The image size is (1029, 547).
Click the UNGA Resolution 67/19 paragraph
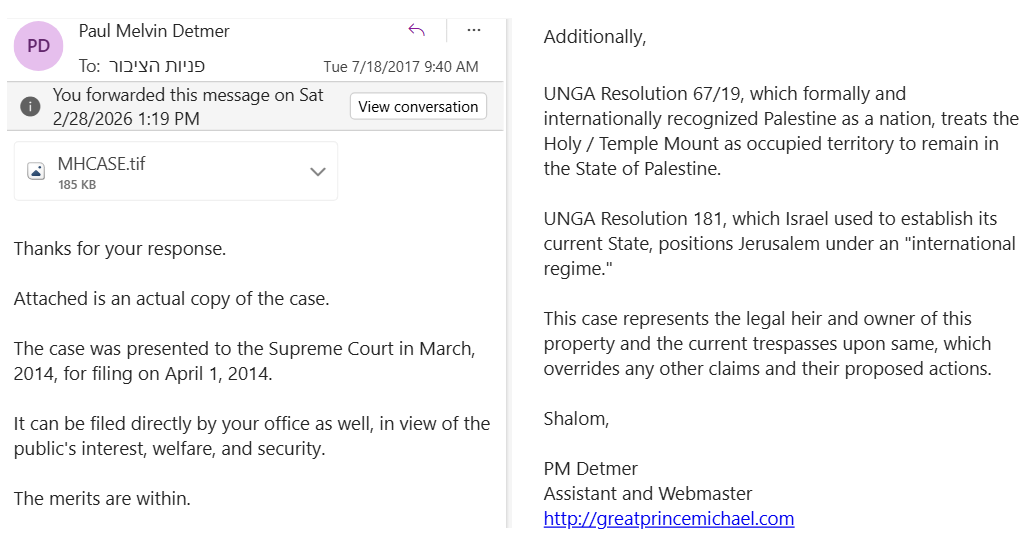point(780,131)
